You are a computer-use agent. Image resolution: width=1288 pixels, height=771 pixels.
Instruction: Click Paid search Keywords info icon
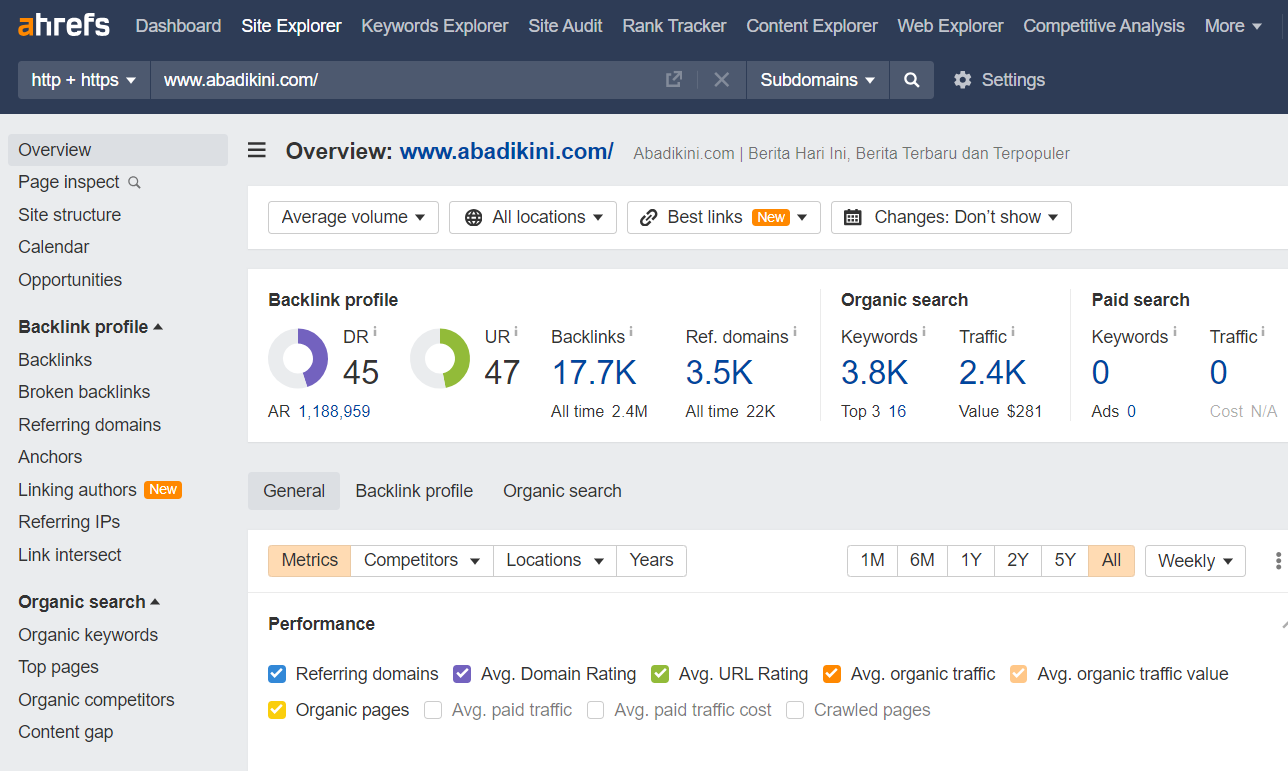(1174, 331)
